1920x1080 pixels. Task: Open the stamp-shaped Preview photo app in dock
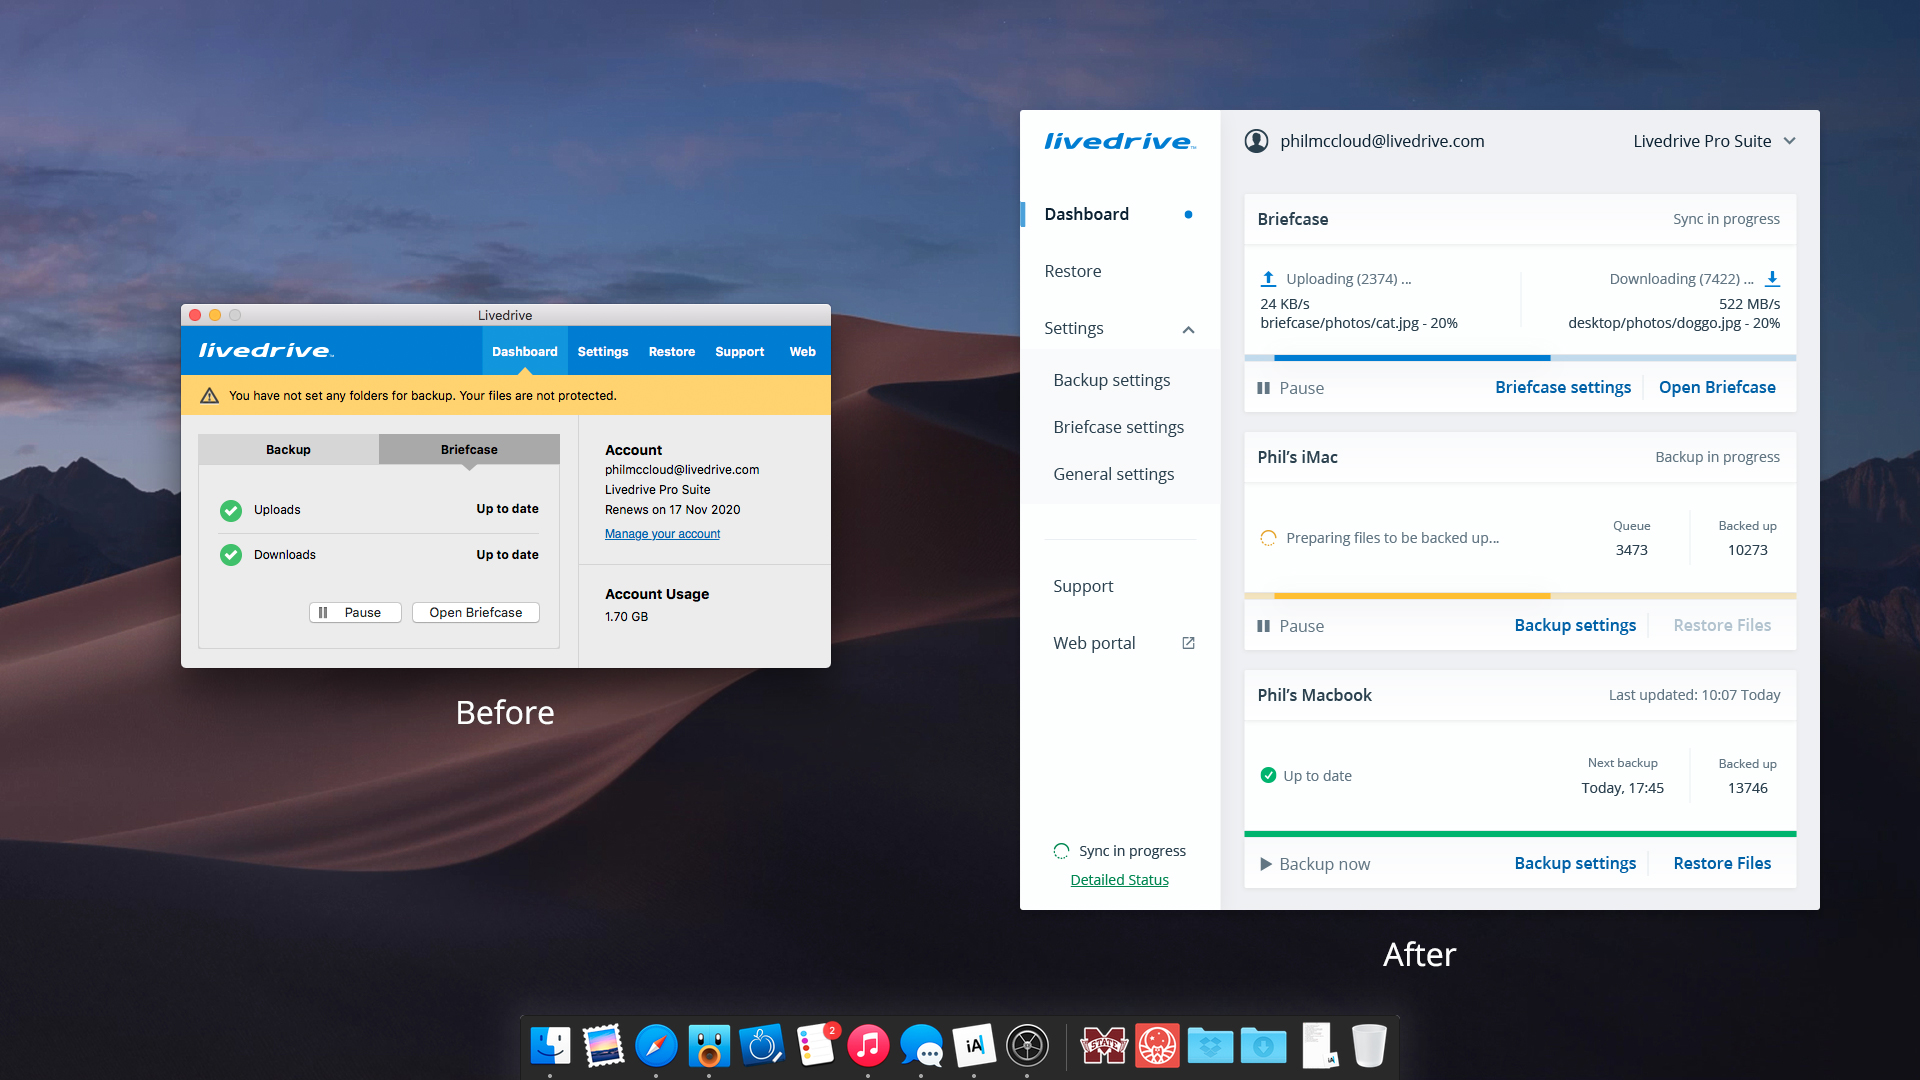click(603, 1046)
